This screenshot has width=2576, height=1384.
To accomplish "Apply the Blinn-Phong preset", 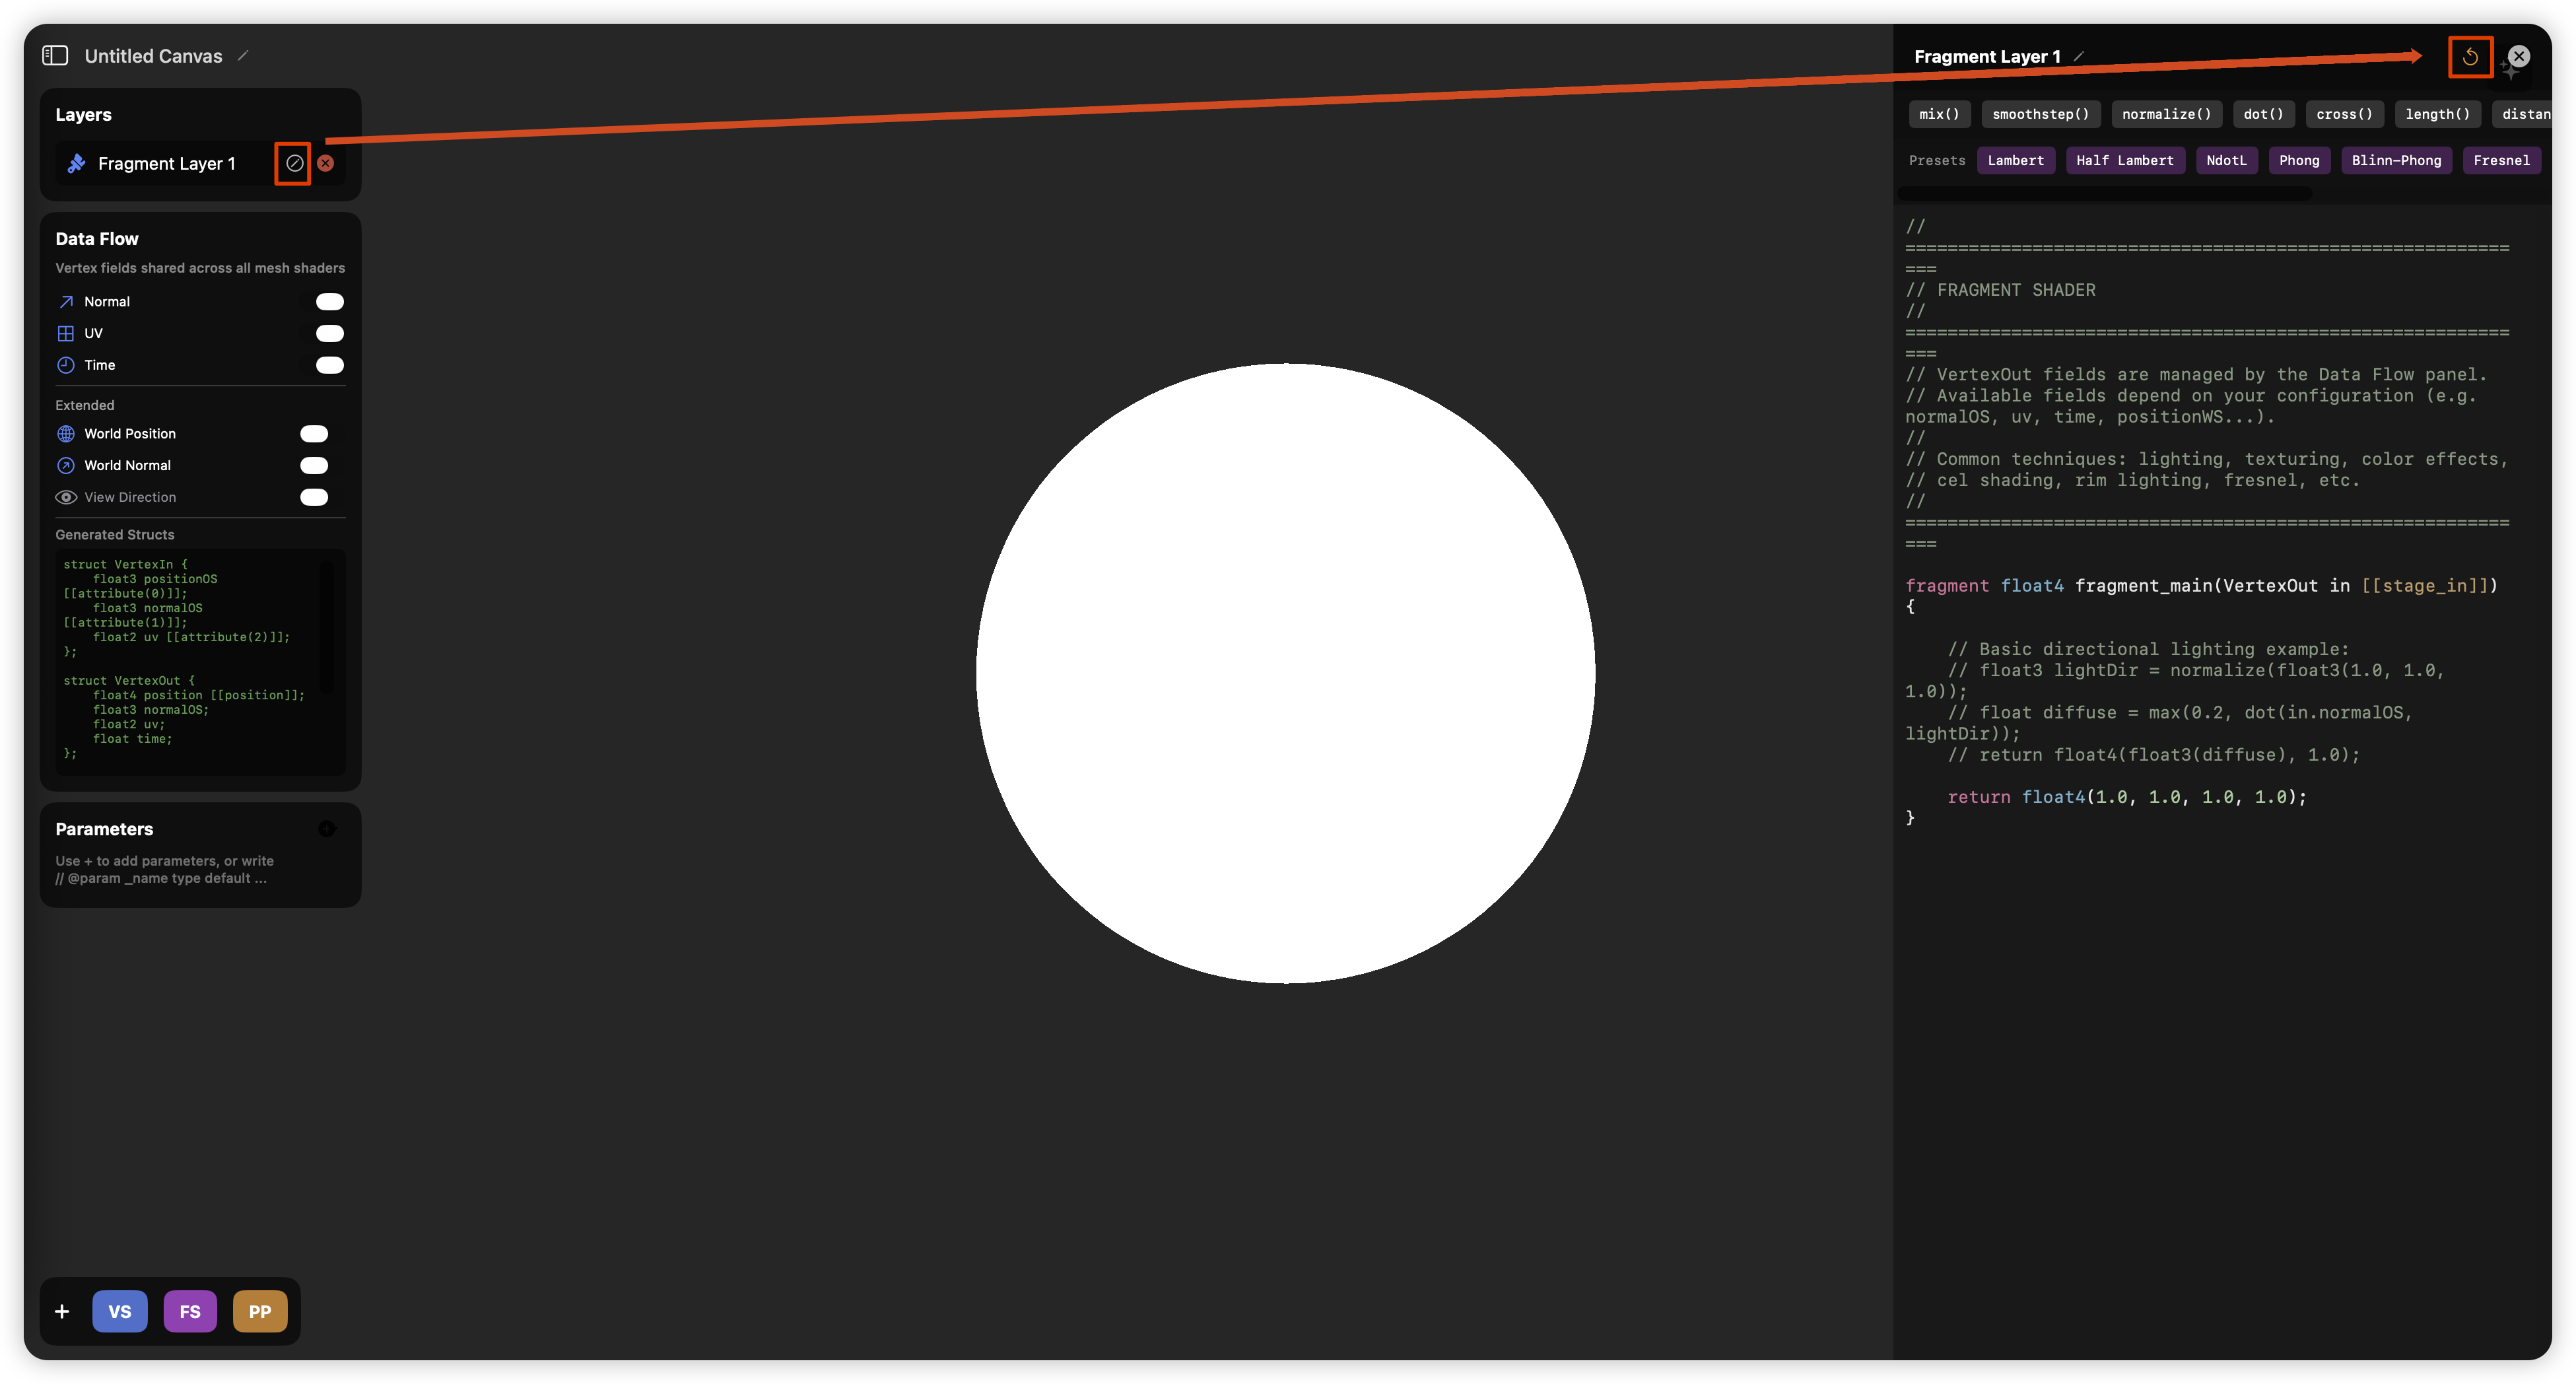I will tap(2396, 160).
